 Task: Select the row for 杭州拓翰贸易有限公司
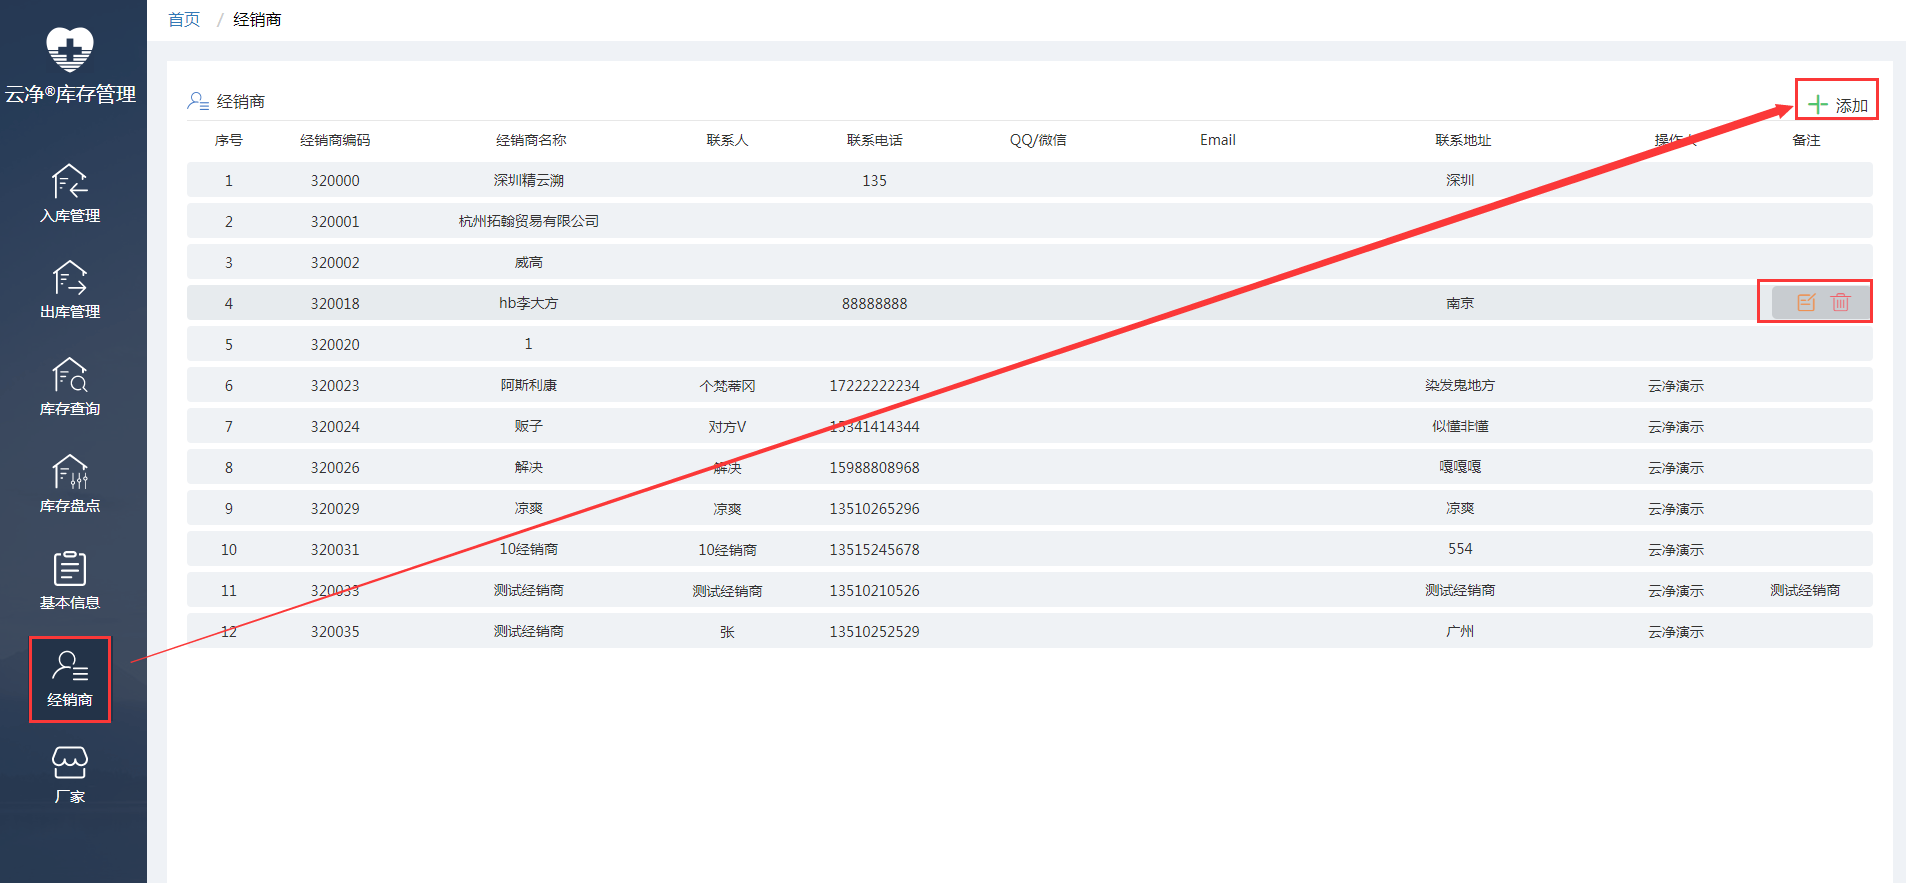point(528,221)
